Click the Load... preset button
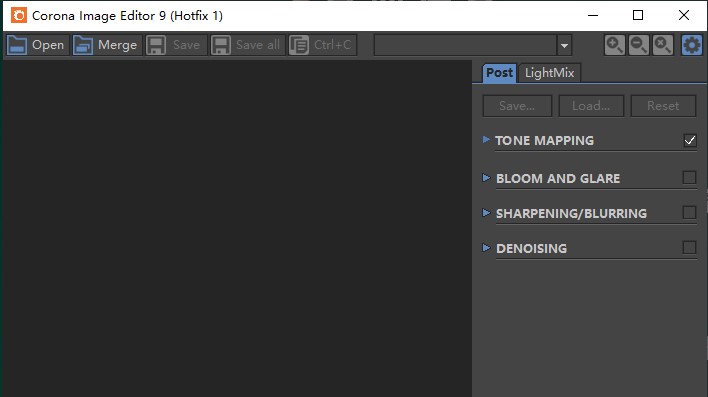Viewport: 708px width, 397px height. click(591, 106)
